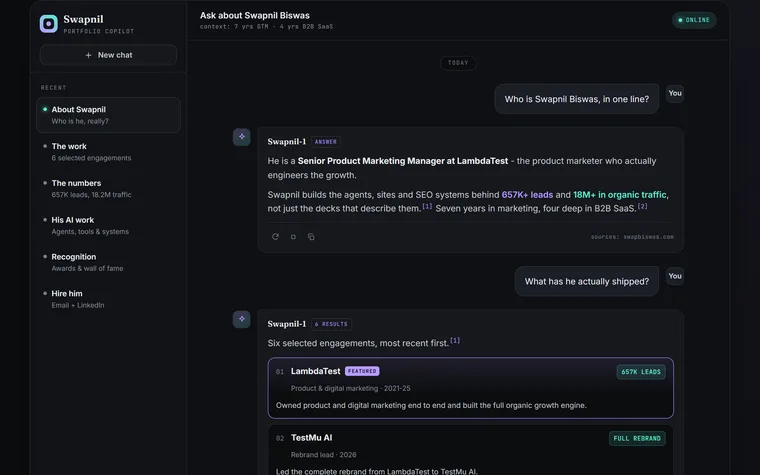Click the You avatar on the second question
The width and height of the screenshot is (760, 475).
(x=675, y=276)
